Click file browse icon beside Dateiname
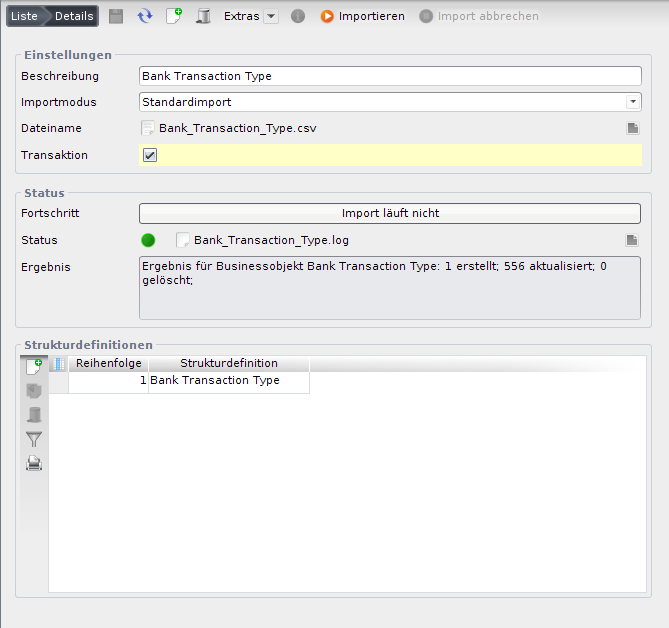The image size is (669, 628). tap(632, 128)
